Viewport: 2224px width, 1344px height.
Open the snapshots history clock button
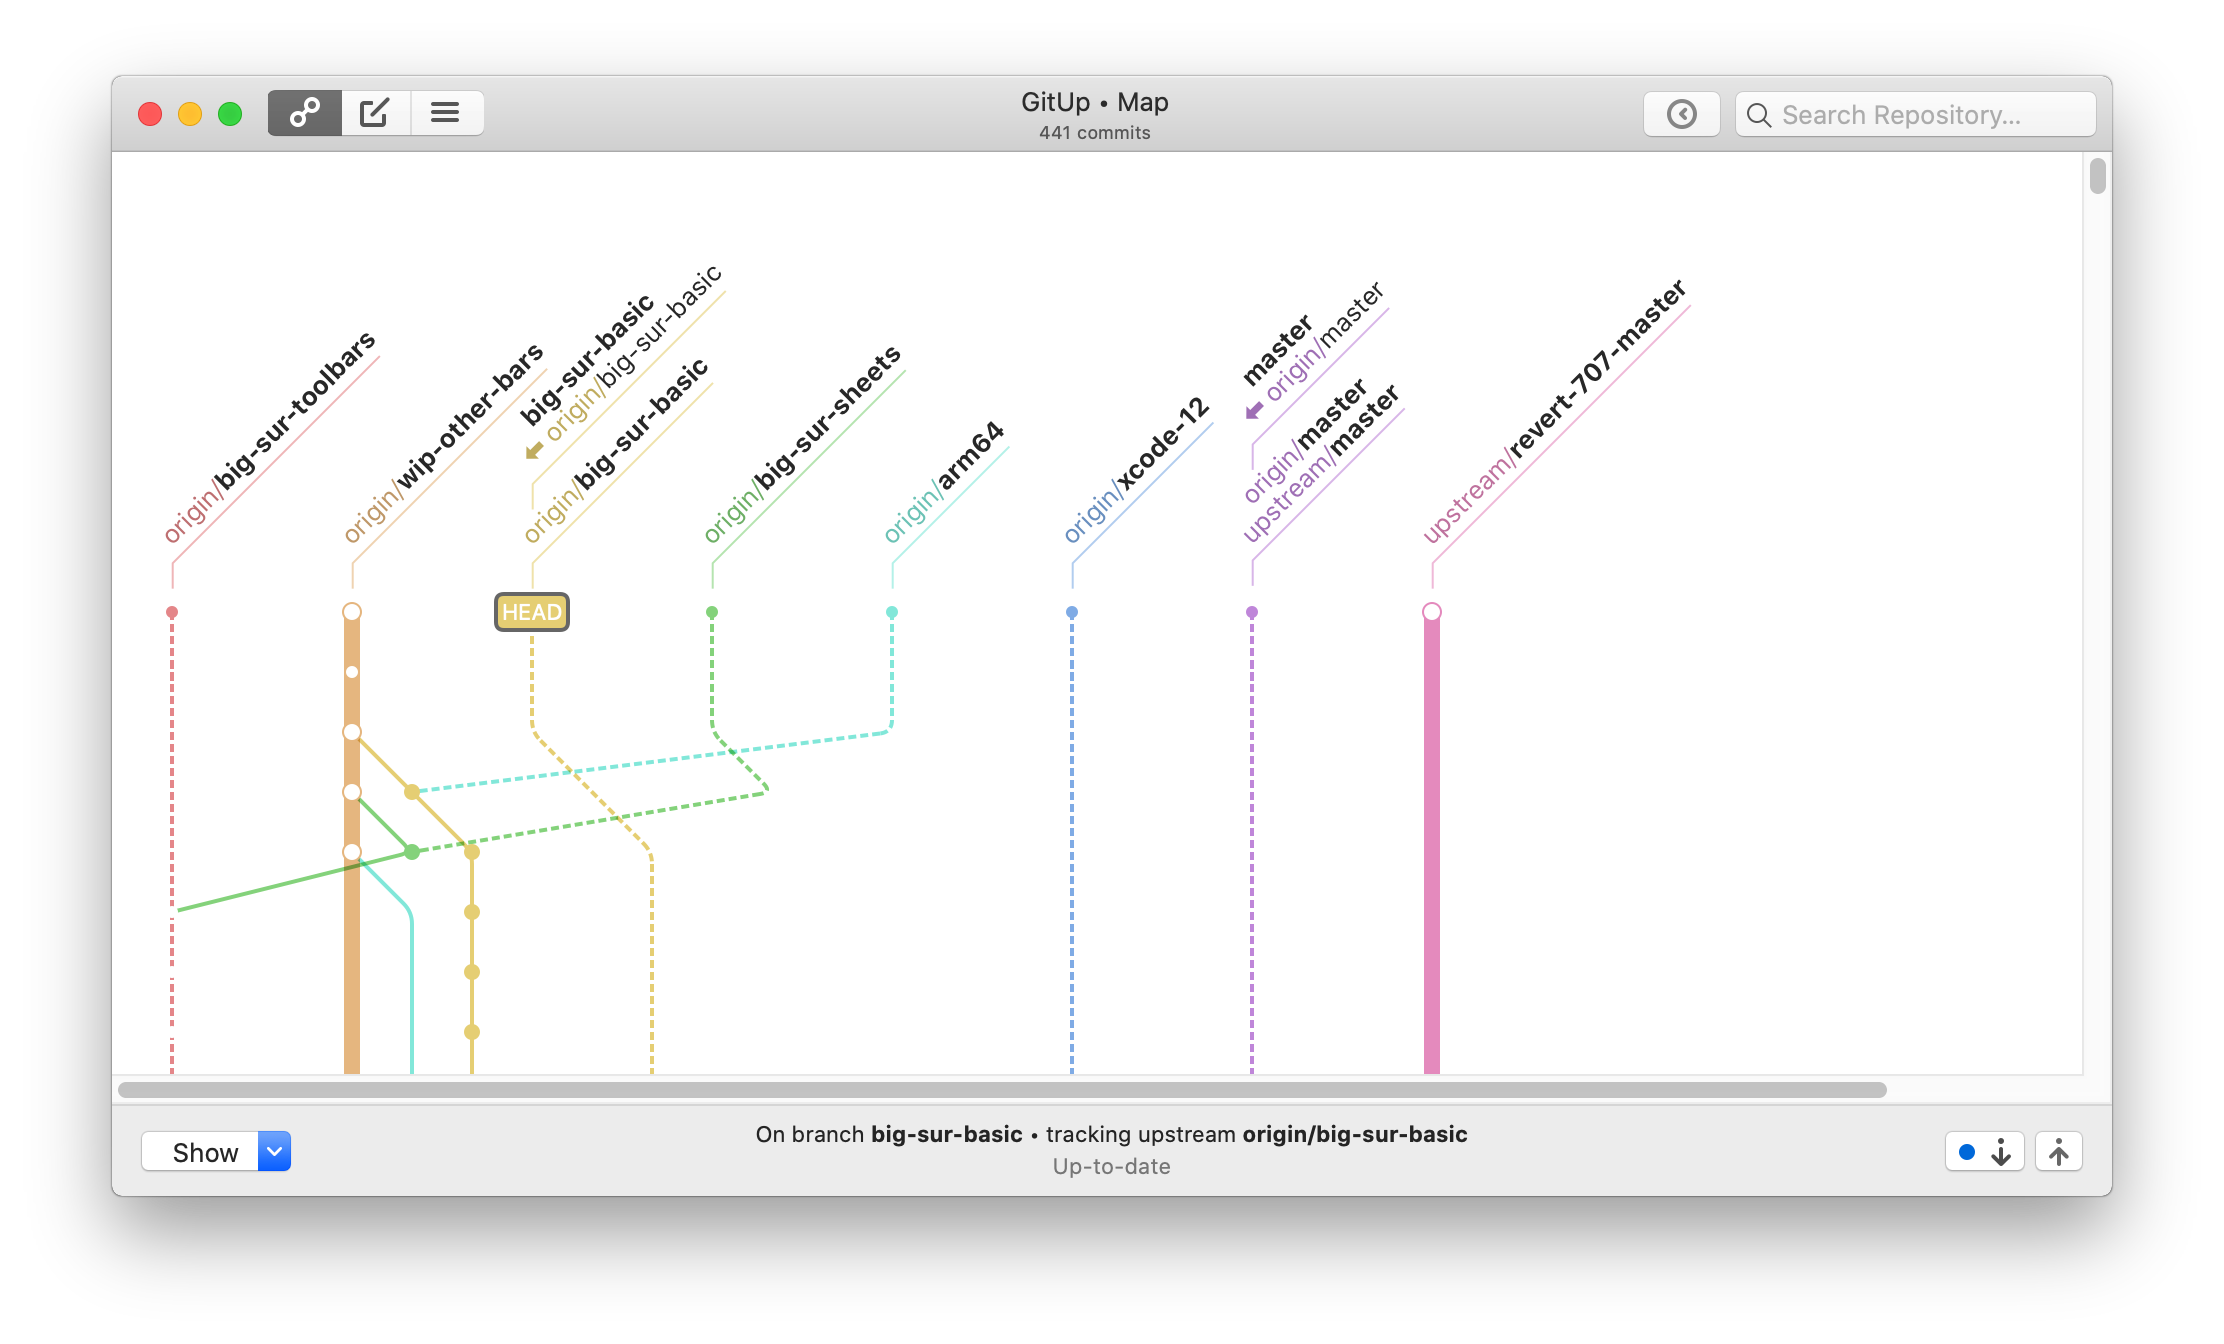[1681, 114]
